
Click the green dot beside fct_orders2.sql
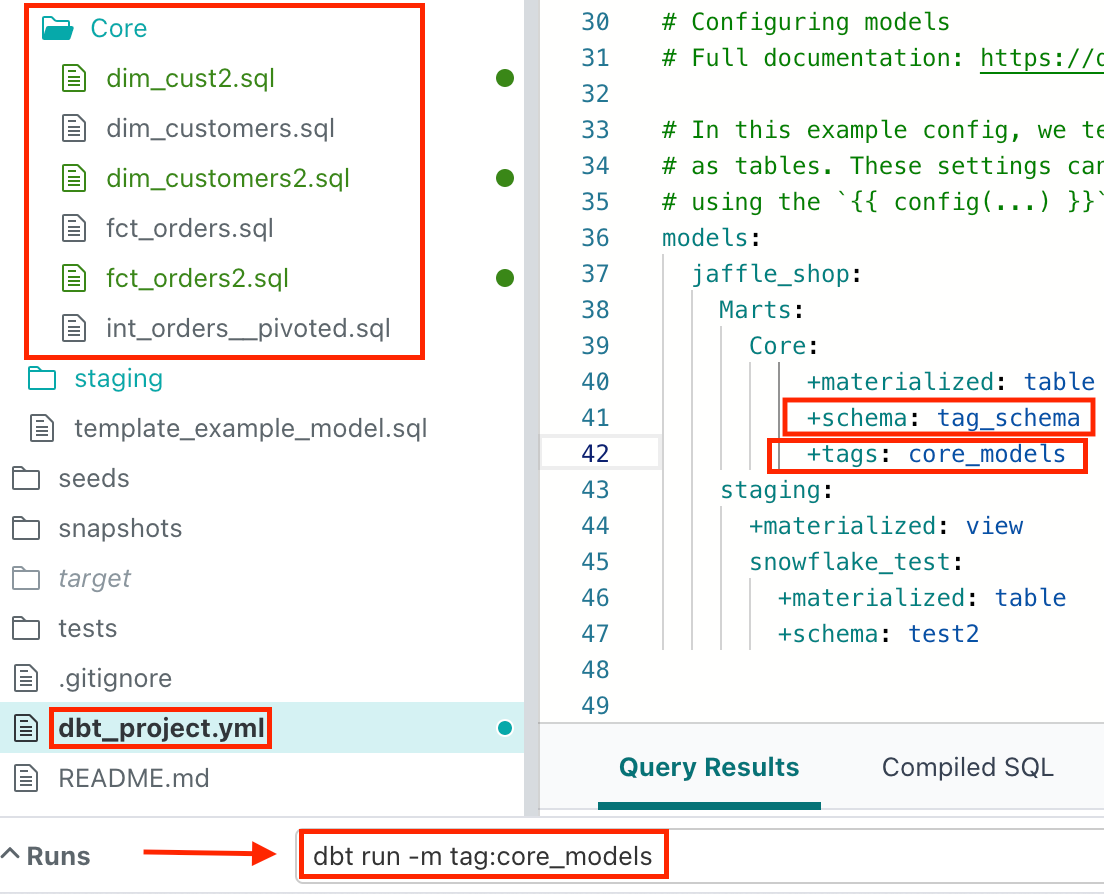click(x=505, y=278)
